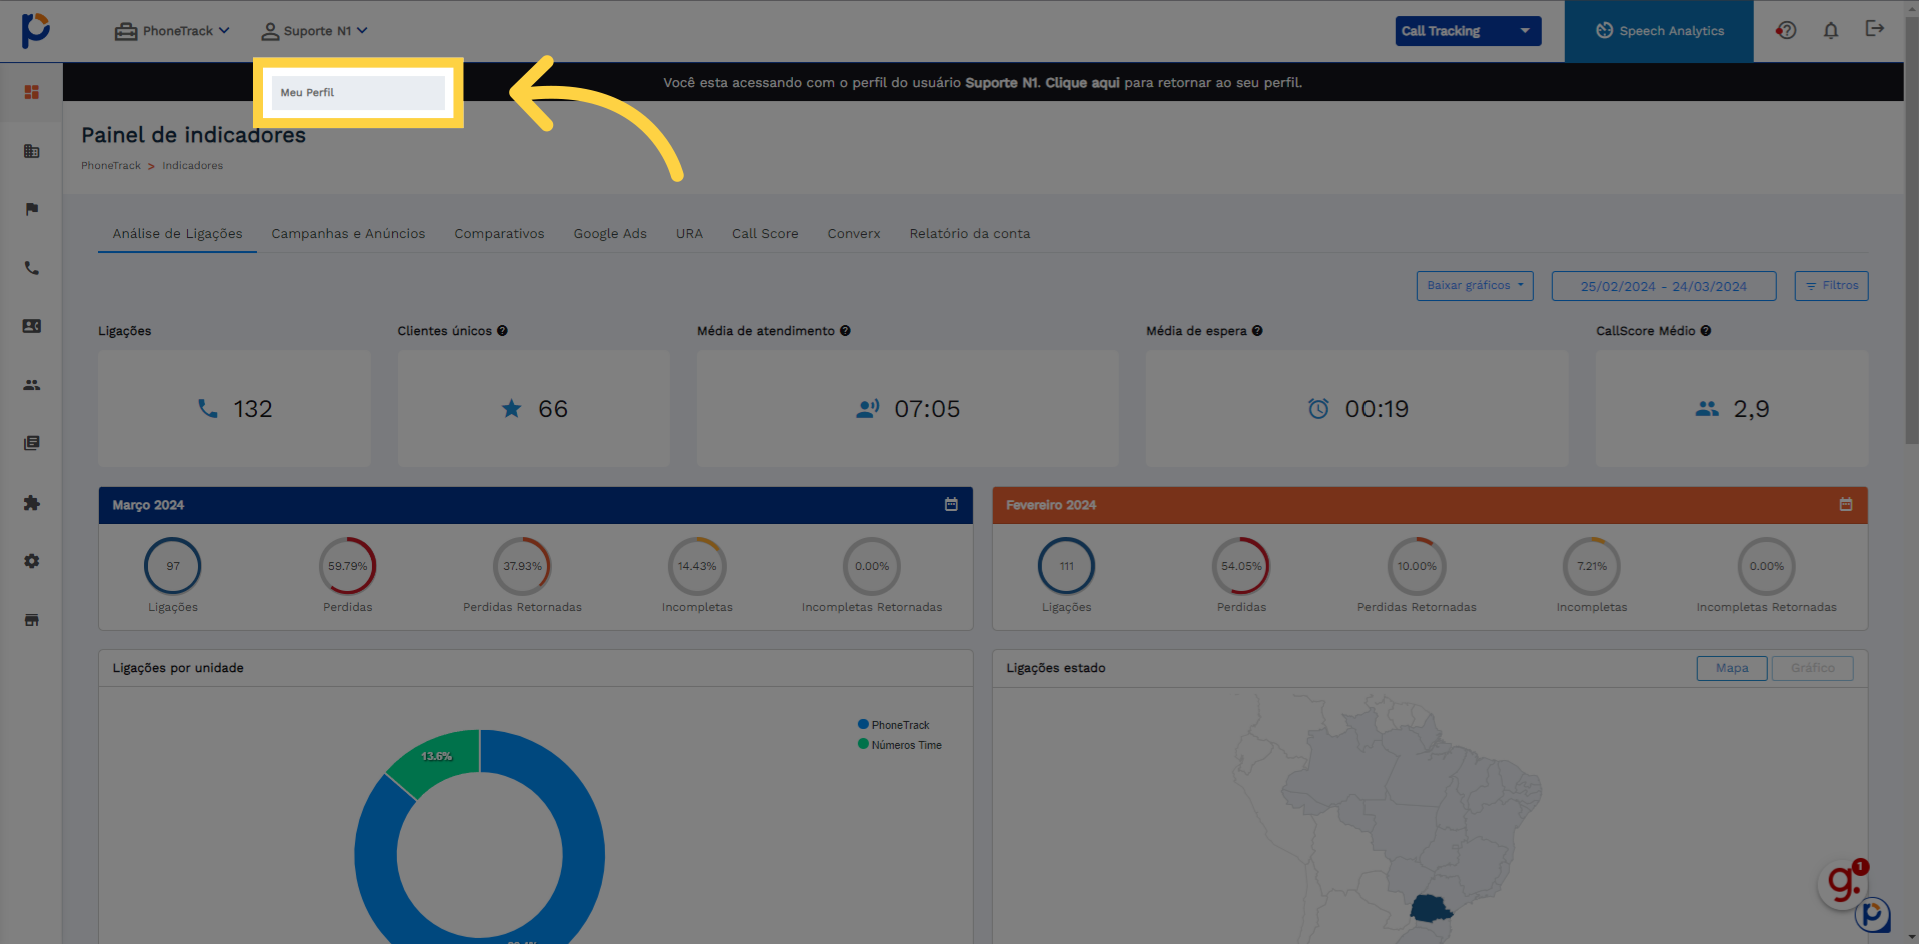
Task: Open the red 'g' chat widget
Action: 1843,883
